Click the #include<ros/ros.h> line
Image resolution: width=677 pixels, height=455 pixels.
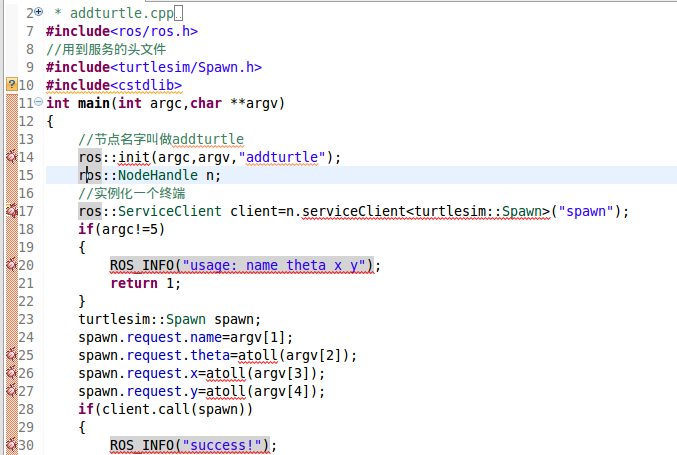(x=122, y=31)
